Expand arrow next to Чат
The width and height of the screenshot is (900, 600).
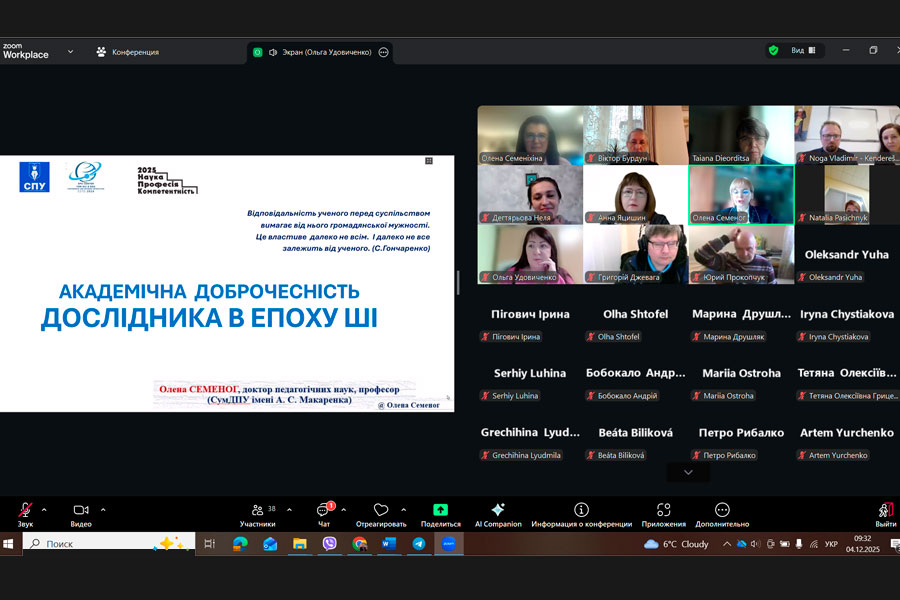pos(344,510)
